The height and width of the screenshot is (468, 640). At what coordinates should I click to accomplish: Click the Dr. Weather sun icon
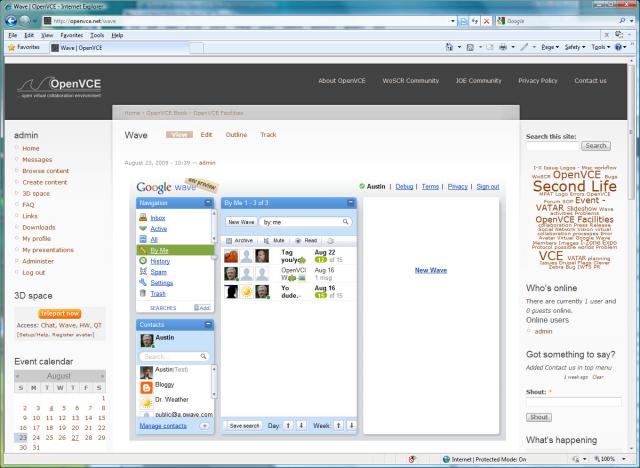[146, 403]
